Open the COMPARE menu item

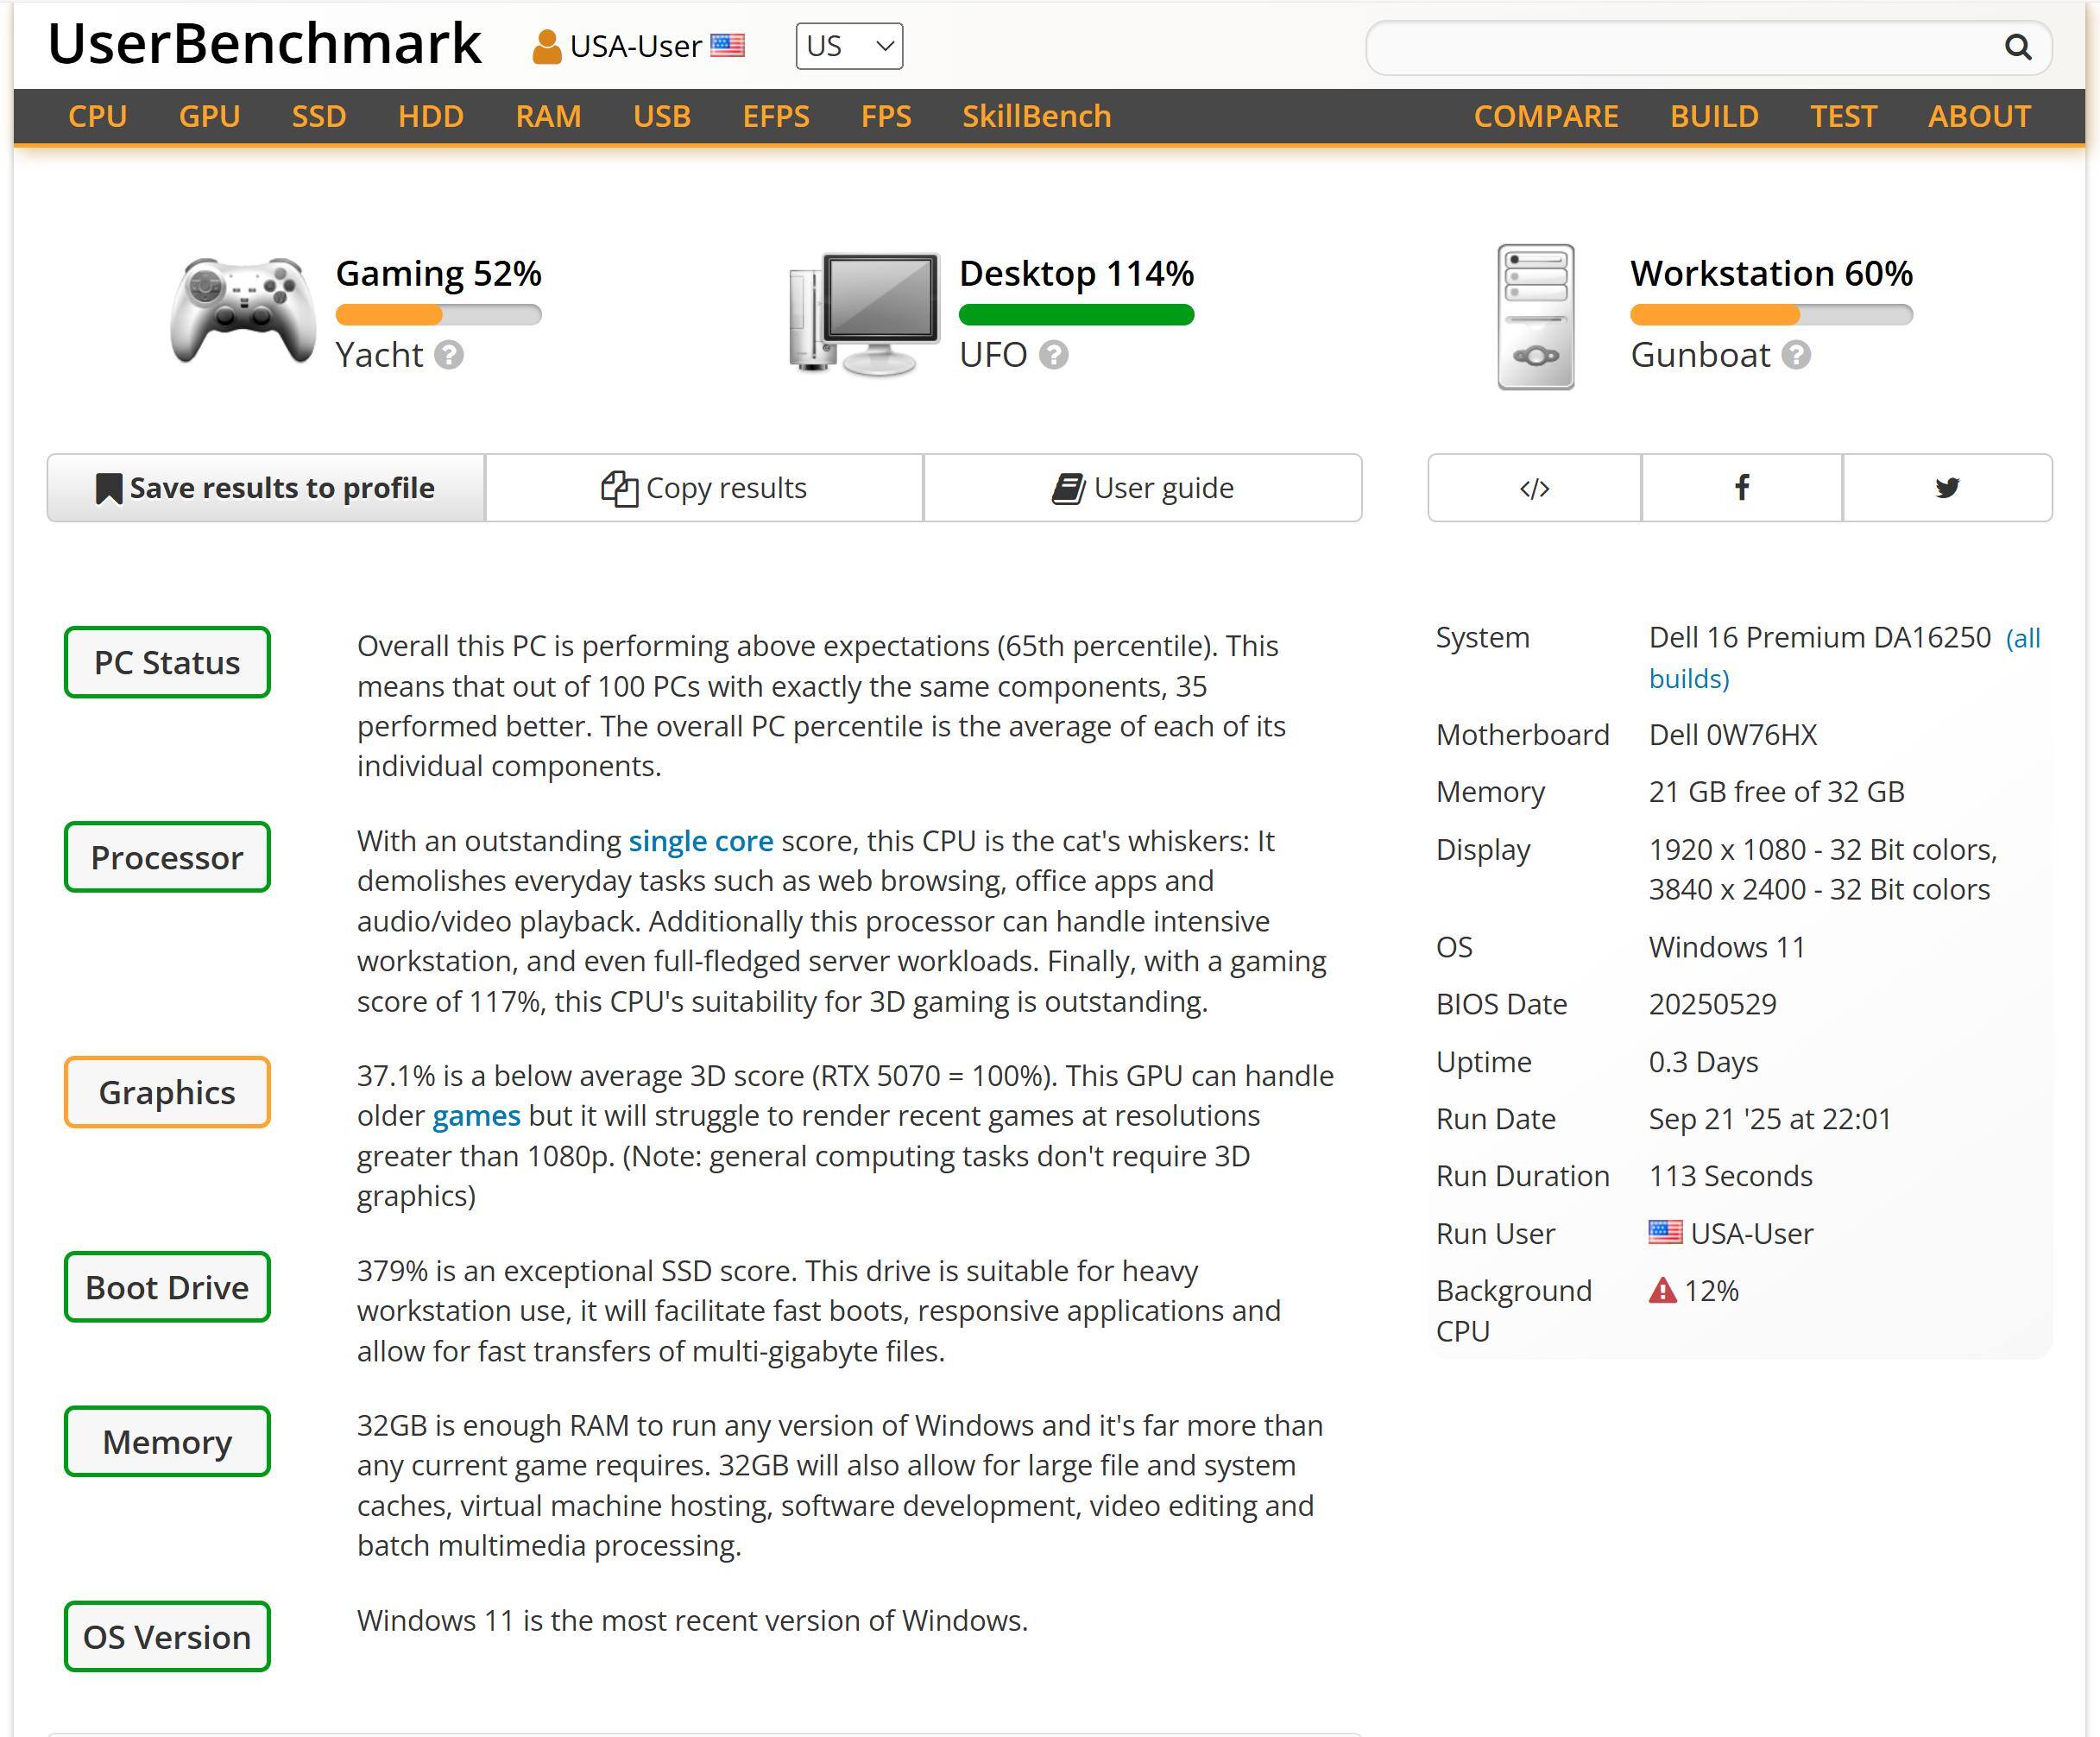tap(1545, 116)
